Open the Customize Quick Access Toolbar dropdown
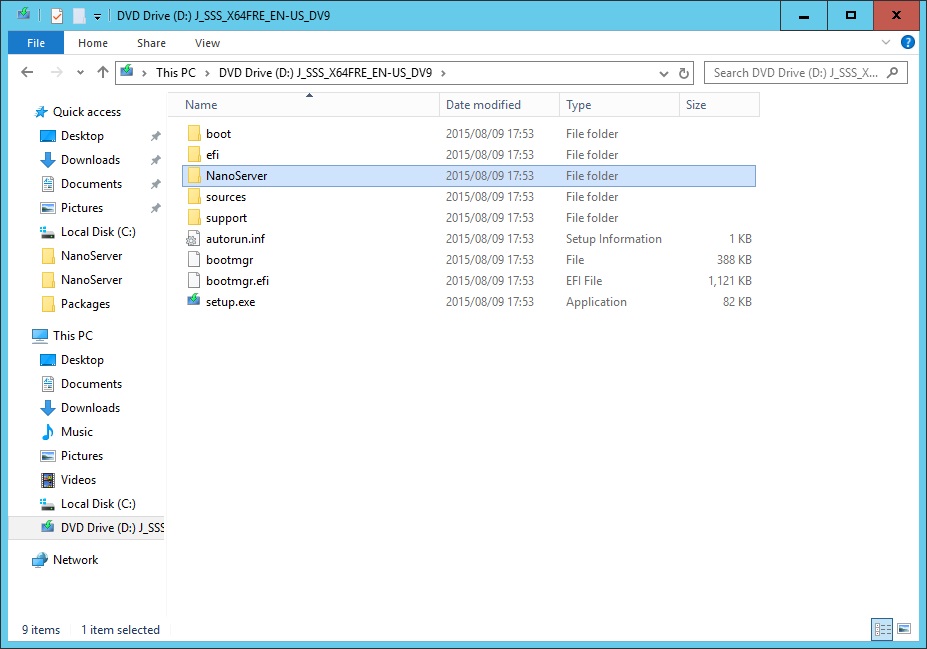The width and height of the screenshot is (927, 649). (x=98, y=17)
